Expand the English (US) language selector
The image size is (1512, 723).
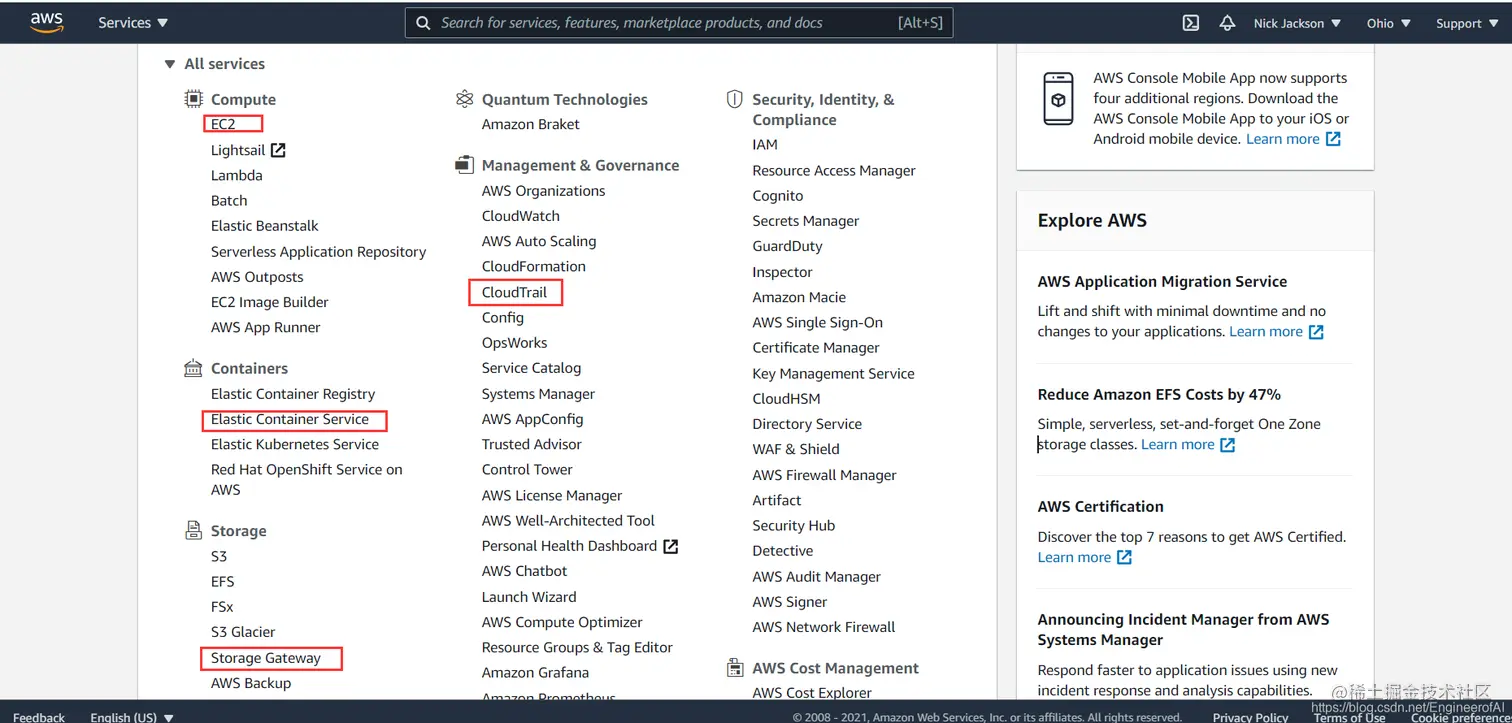click(132, 717)
